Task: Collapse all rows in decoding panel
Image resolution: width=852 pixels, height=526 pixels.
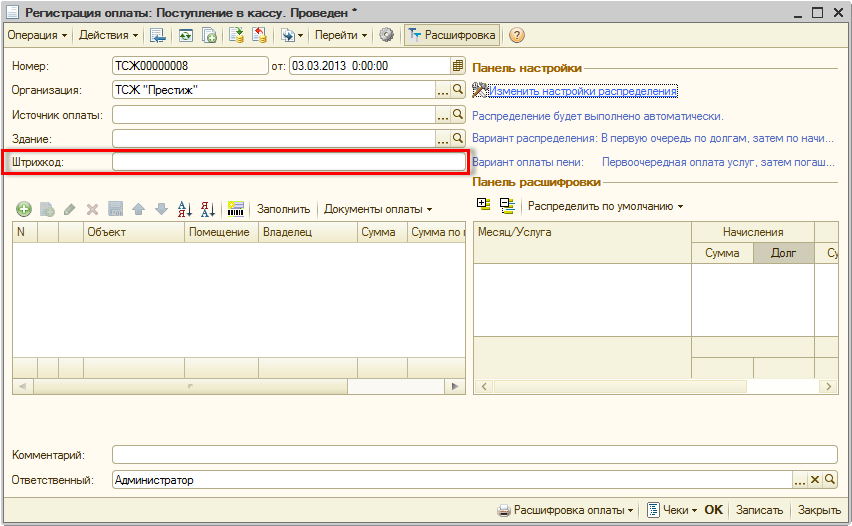Action: (x=507, y=205)
